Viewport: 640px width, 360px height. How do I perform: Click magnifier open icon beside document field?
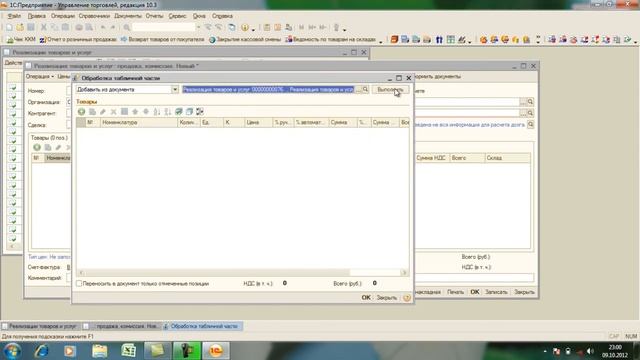click(365, 89)
